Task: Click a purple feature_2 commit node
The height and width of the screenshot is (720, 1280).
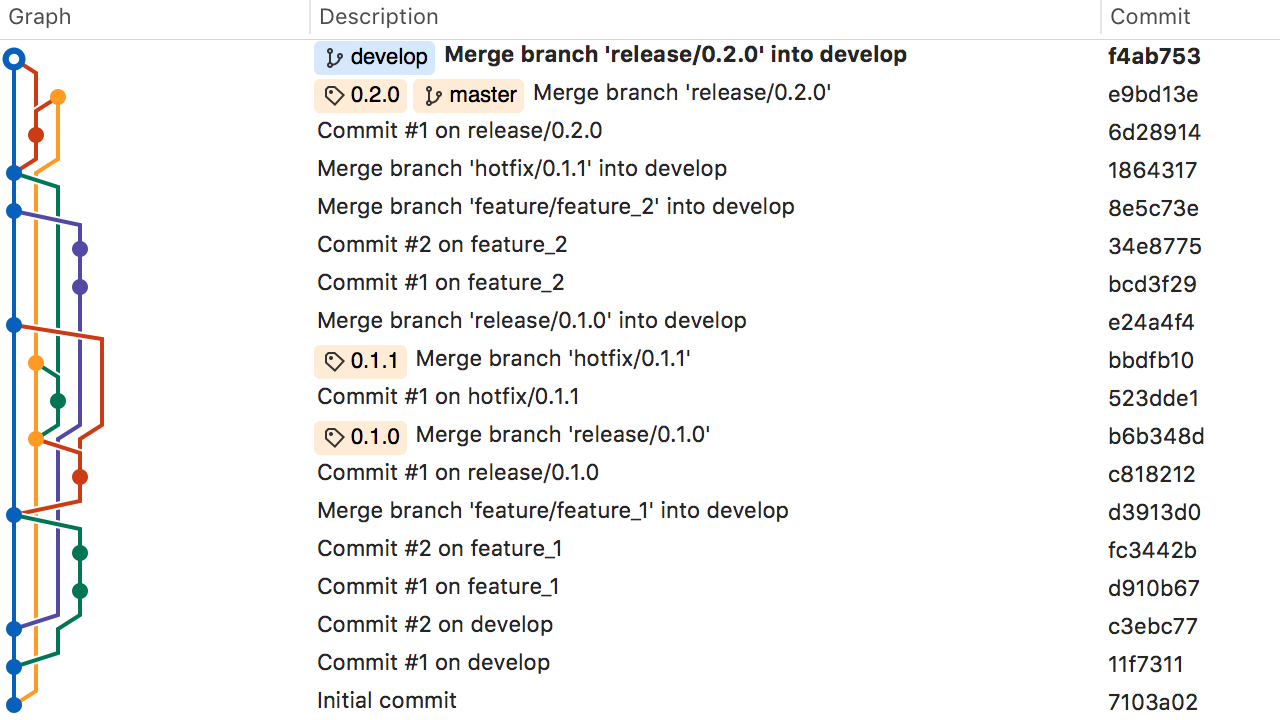Action: [x=79, y=247]
